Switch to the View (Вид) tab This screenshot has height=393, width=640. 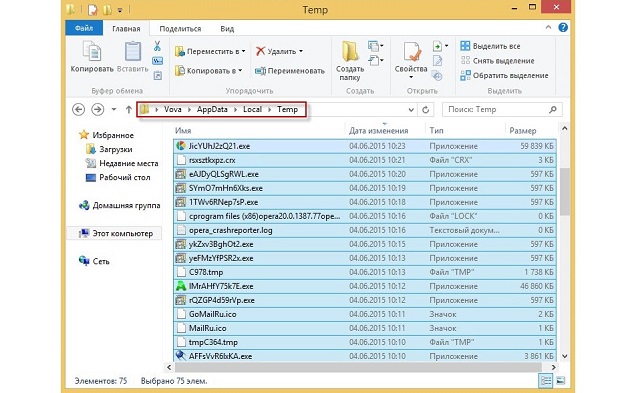coord(227,29)
